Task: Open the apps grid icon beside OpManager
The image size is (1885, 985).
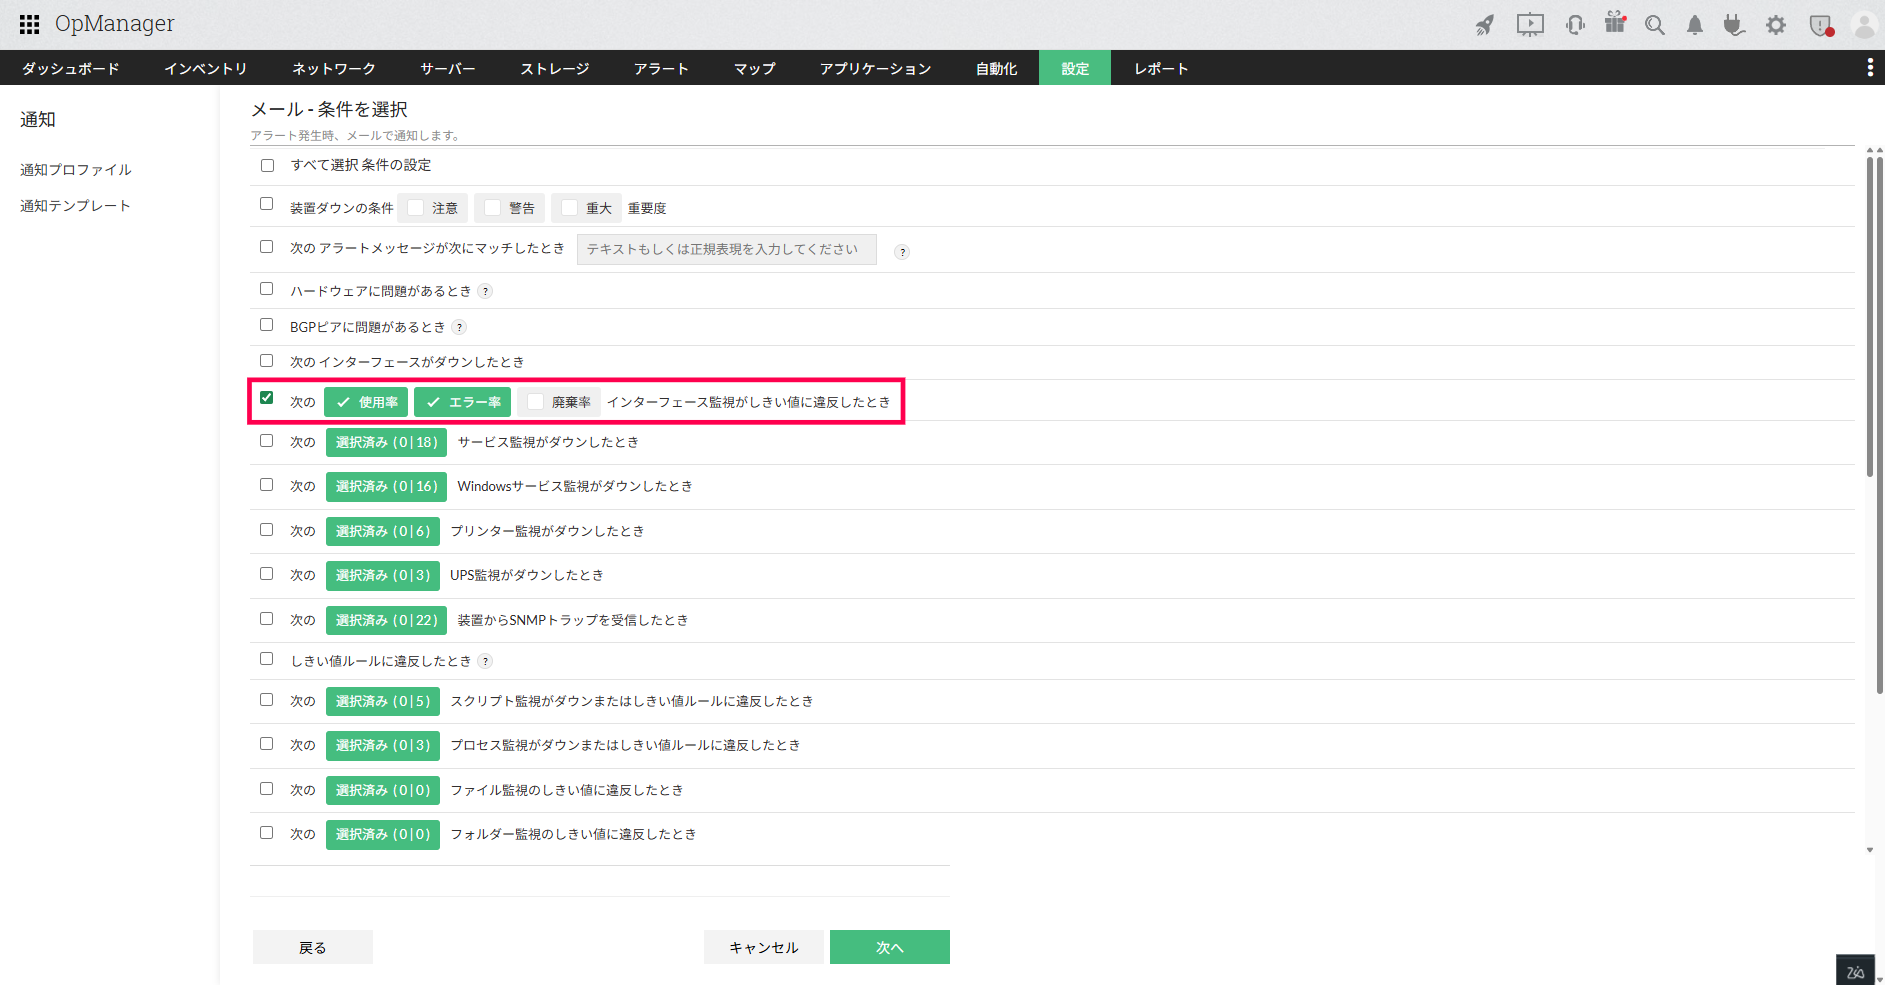Action: click(30, 24)
